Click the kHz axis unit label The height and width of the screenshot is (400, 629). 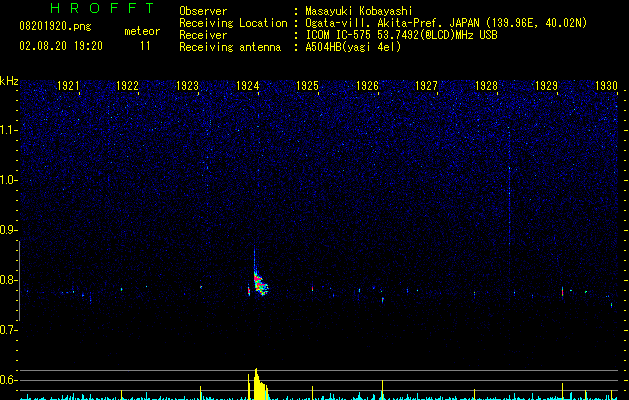coord(9,81)
